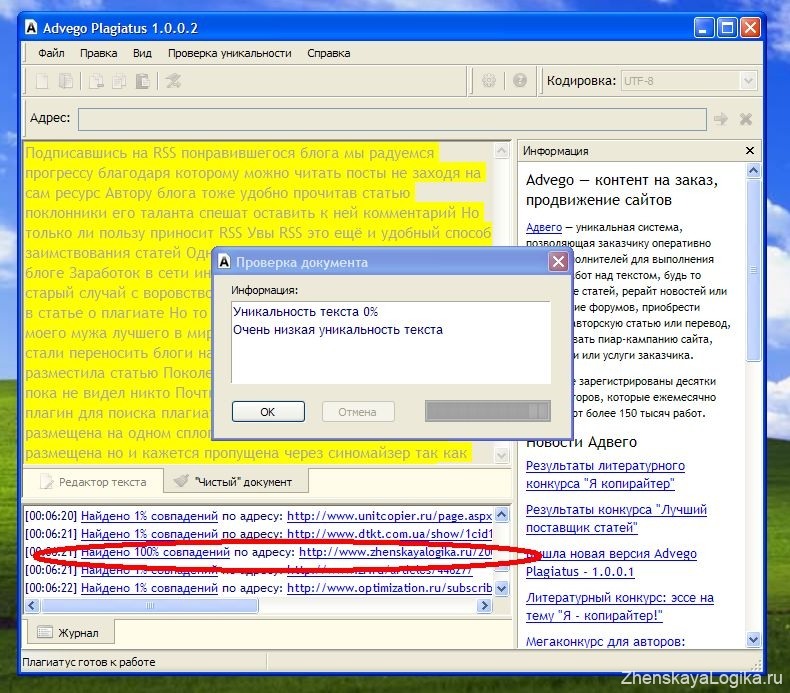Viewport: 790px width, 693px height.
Task: Click status text Плагиатус готов к работе
Action: pos(89,662)
